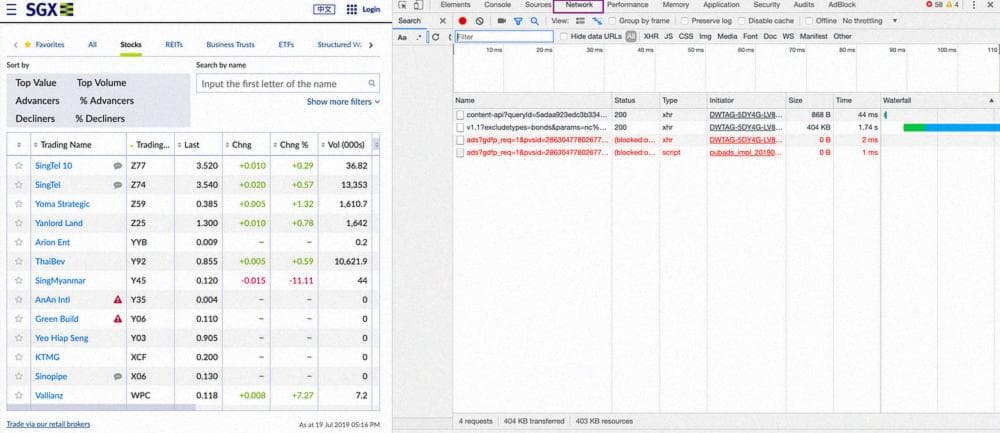
Task: Click the Login link
Action: click(371, 9)
